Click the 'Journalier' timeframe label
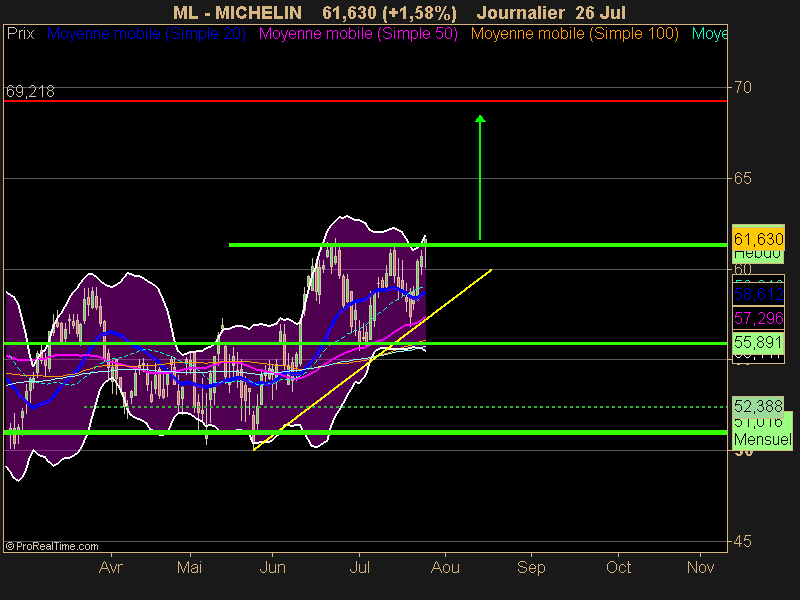This screenshot has height=600, width=800. tap(520, 12)
